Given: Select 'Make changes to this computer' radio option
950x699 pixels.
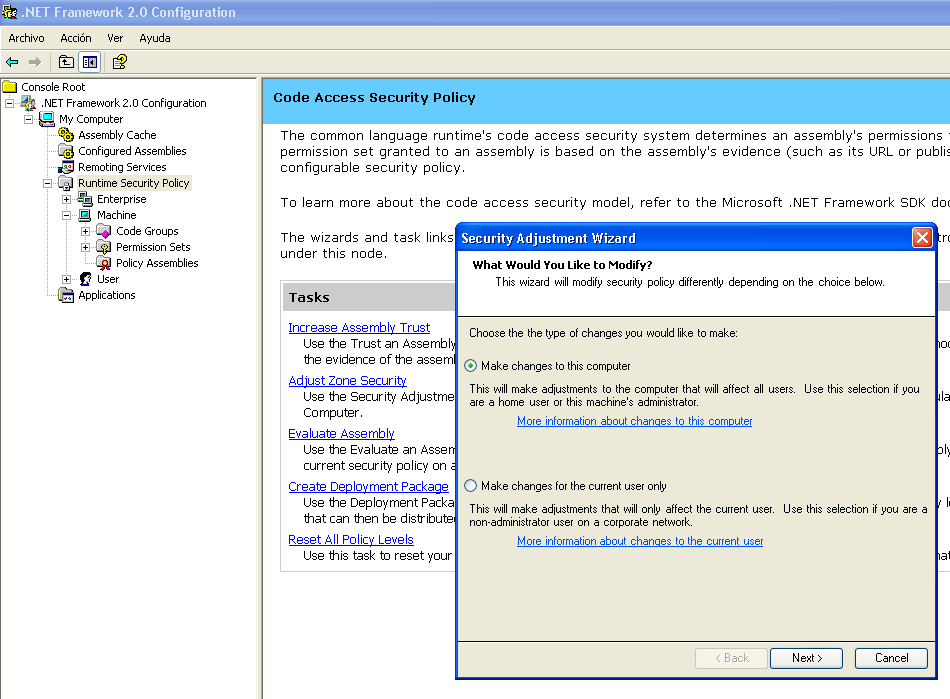Looking at the screenshot, I should point(471,366).
